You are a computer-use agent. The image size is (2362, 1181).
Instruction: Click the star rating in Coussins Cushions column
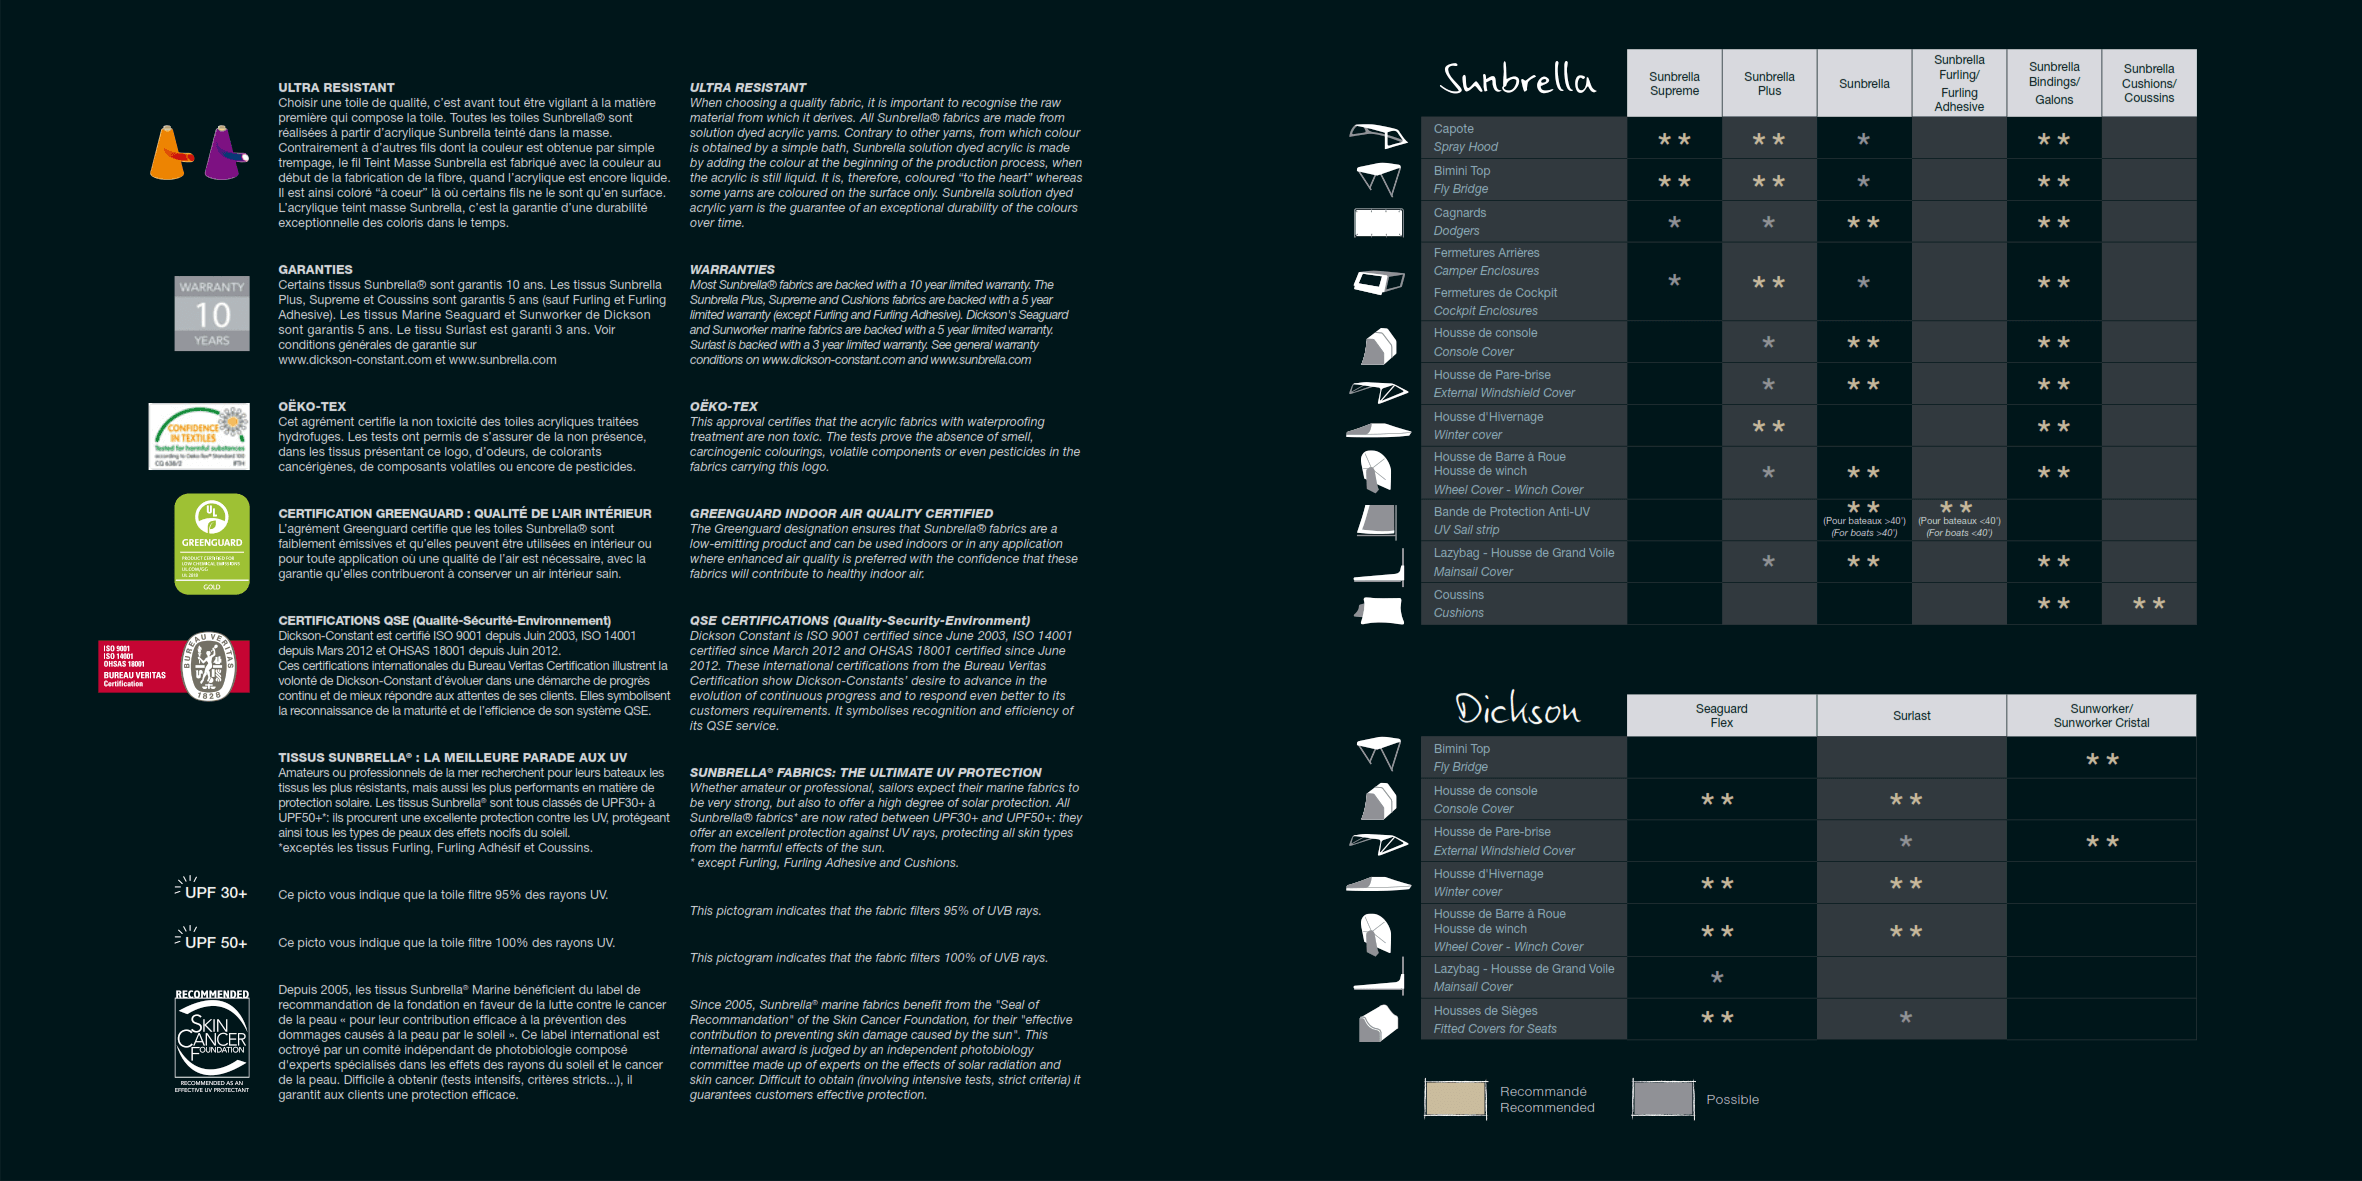(2149, 604)
